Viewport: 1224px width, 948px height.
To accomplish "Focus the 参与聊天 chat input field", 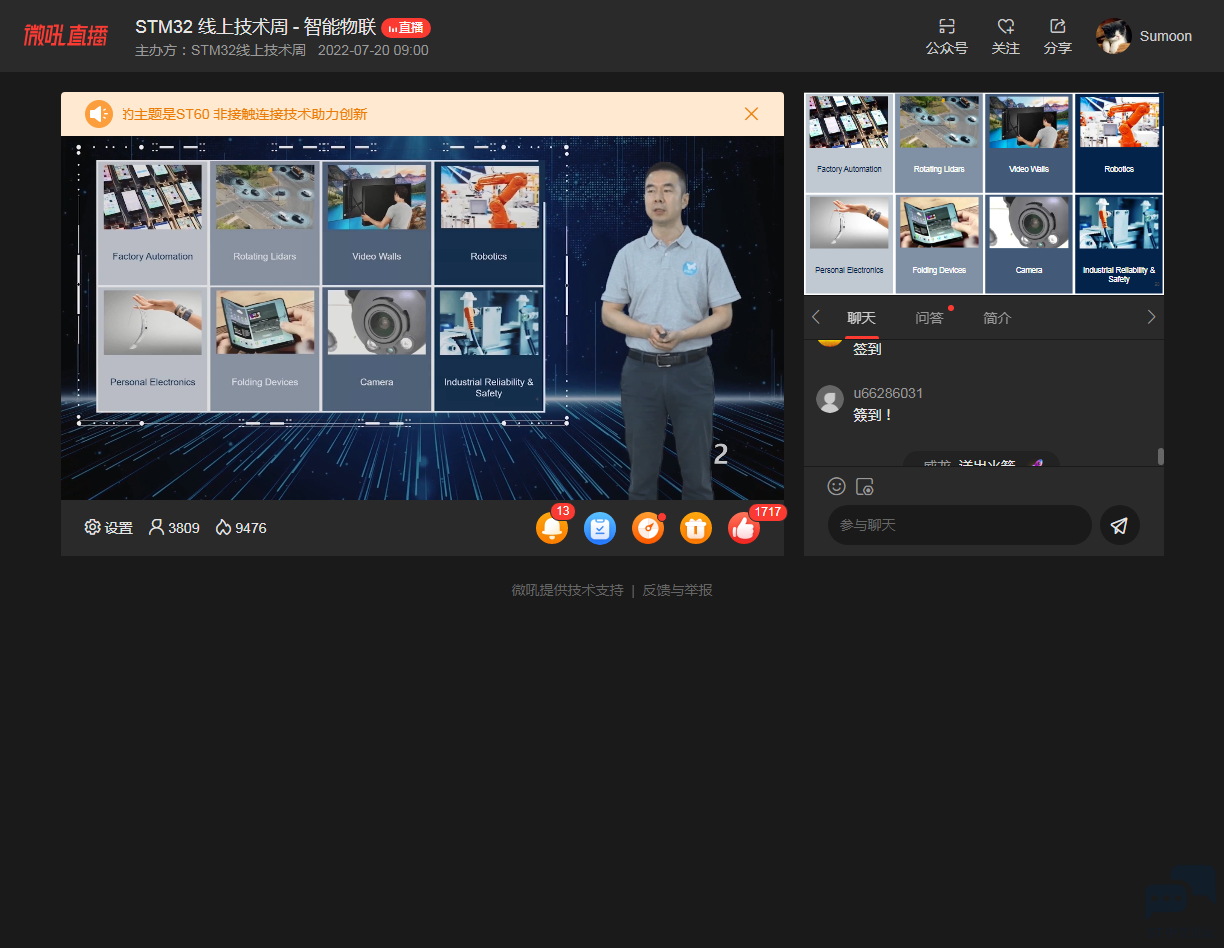I will coord(960,525).
